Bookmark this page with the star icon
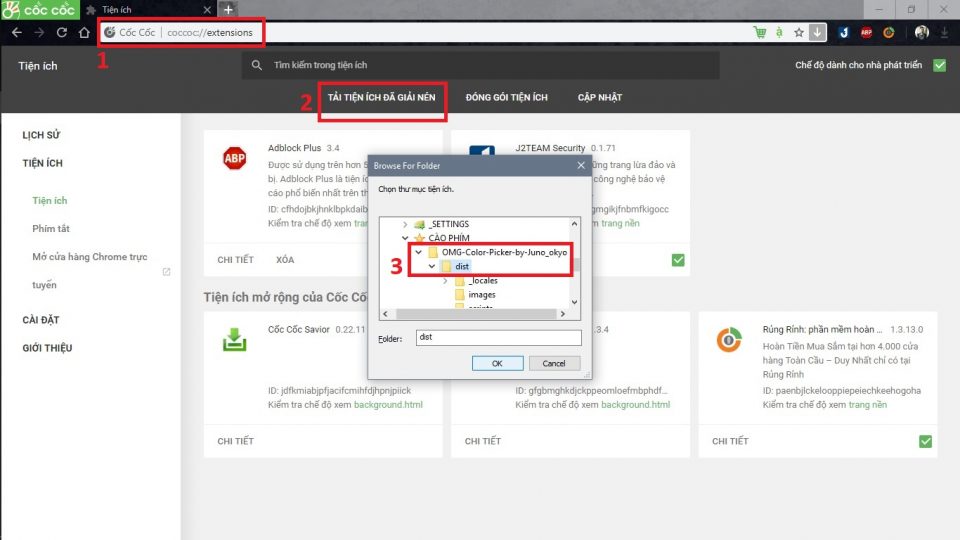Screen dimensions: 960x540 [x=798, y=33]
